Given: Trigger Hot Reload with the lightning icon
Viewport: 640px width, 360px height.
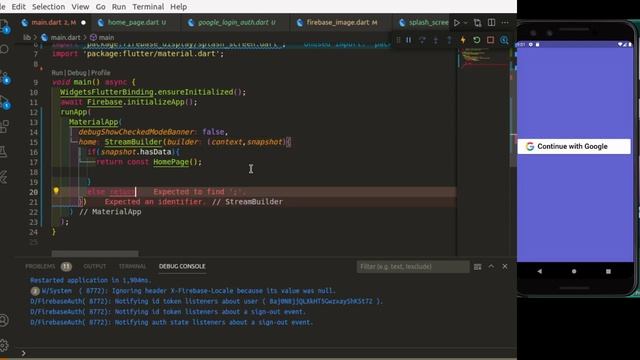Looking at the screenshot, I should pyautogui.click(x=463, y=40).
